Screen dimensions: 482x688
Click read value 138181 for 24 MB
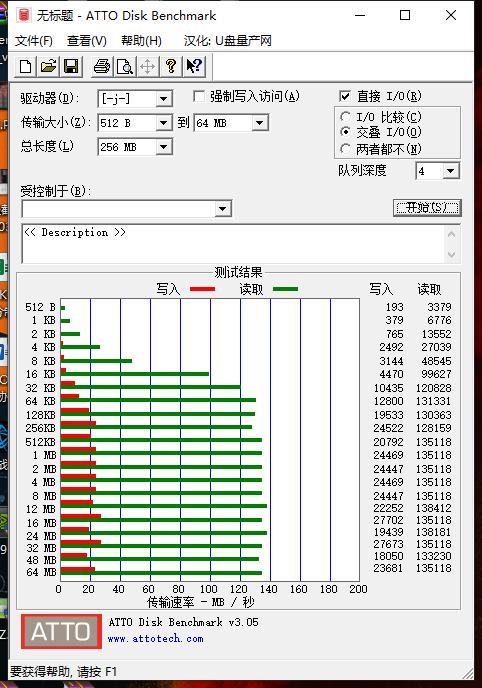click(x=434, y=532)
